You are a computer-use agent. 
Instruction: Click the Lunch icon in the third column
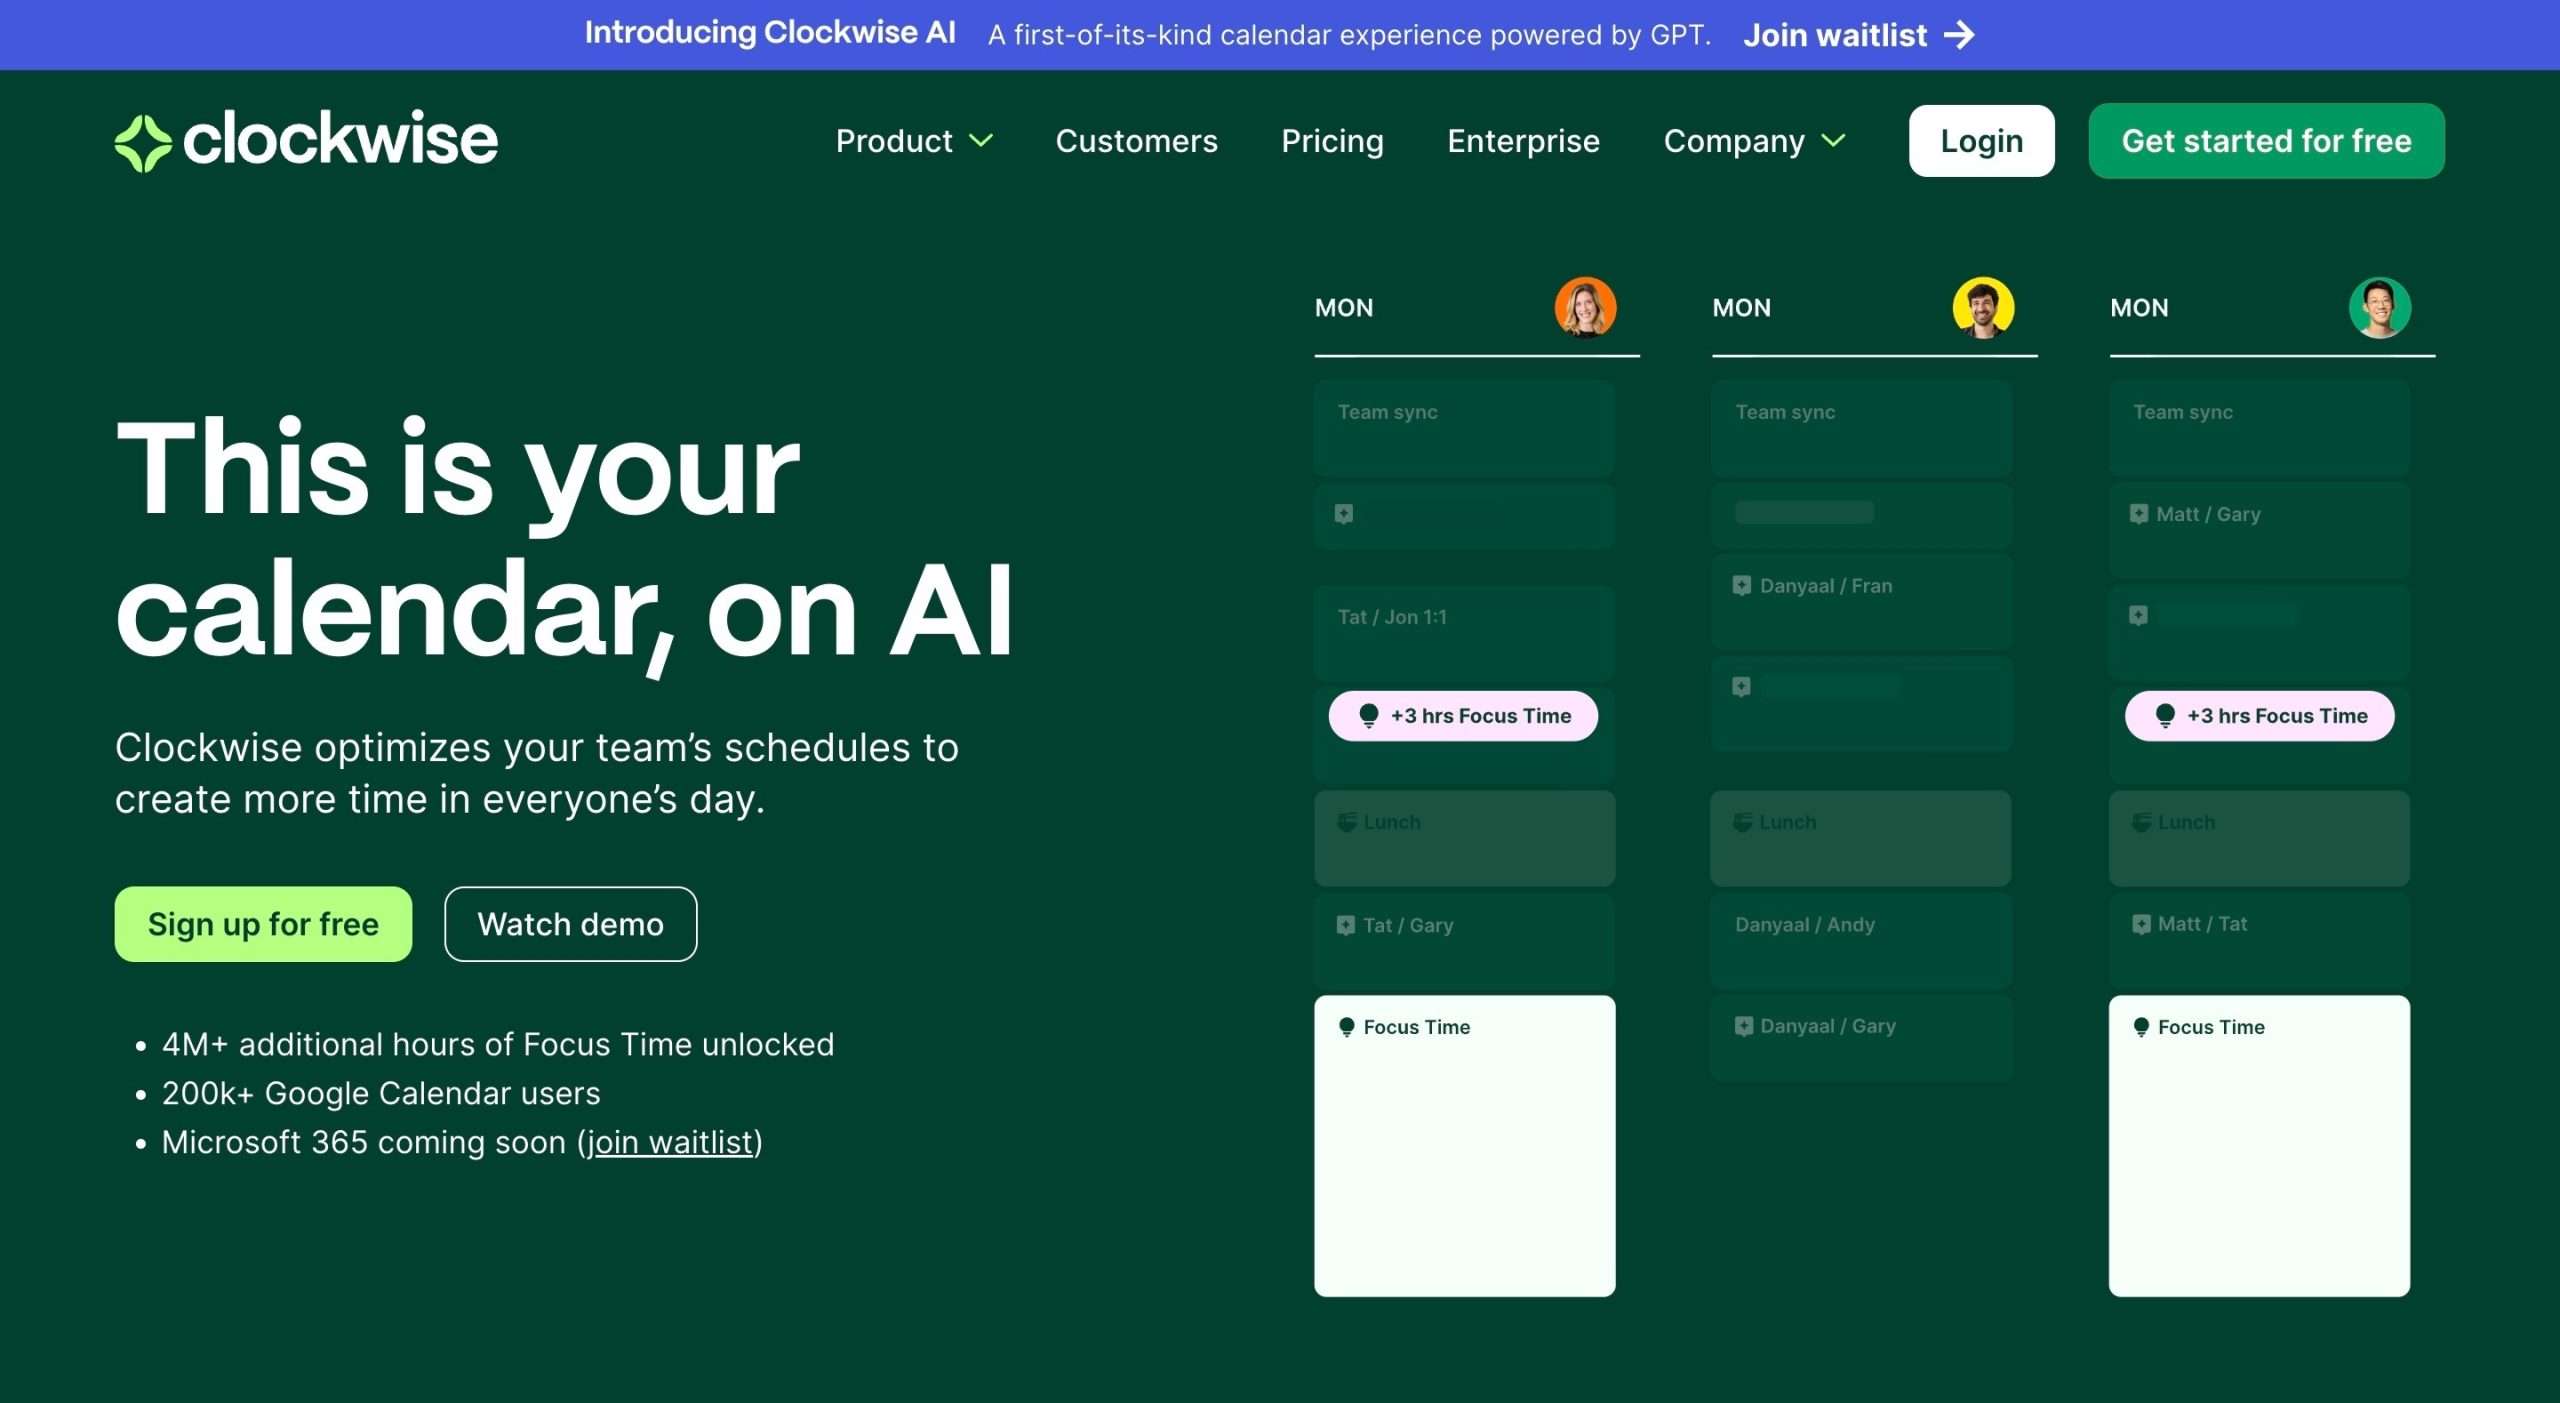click(x=2141, y=822)
